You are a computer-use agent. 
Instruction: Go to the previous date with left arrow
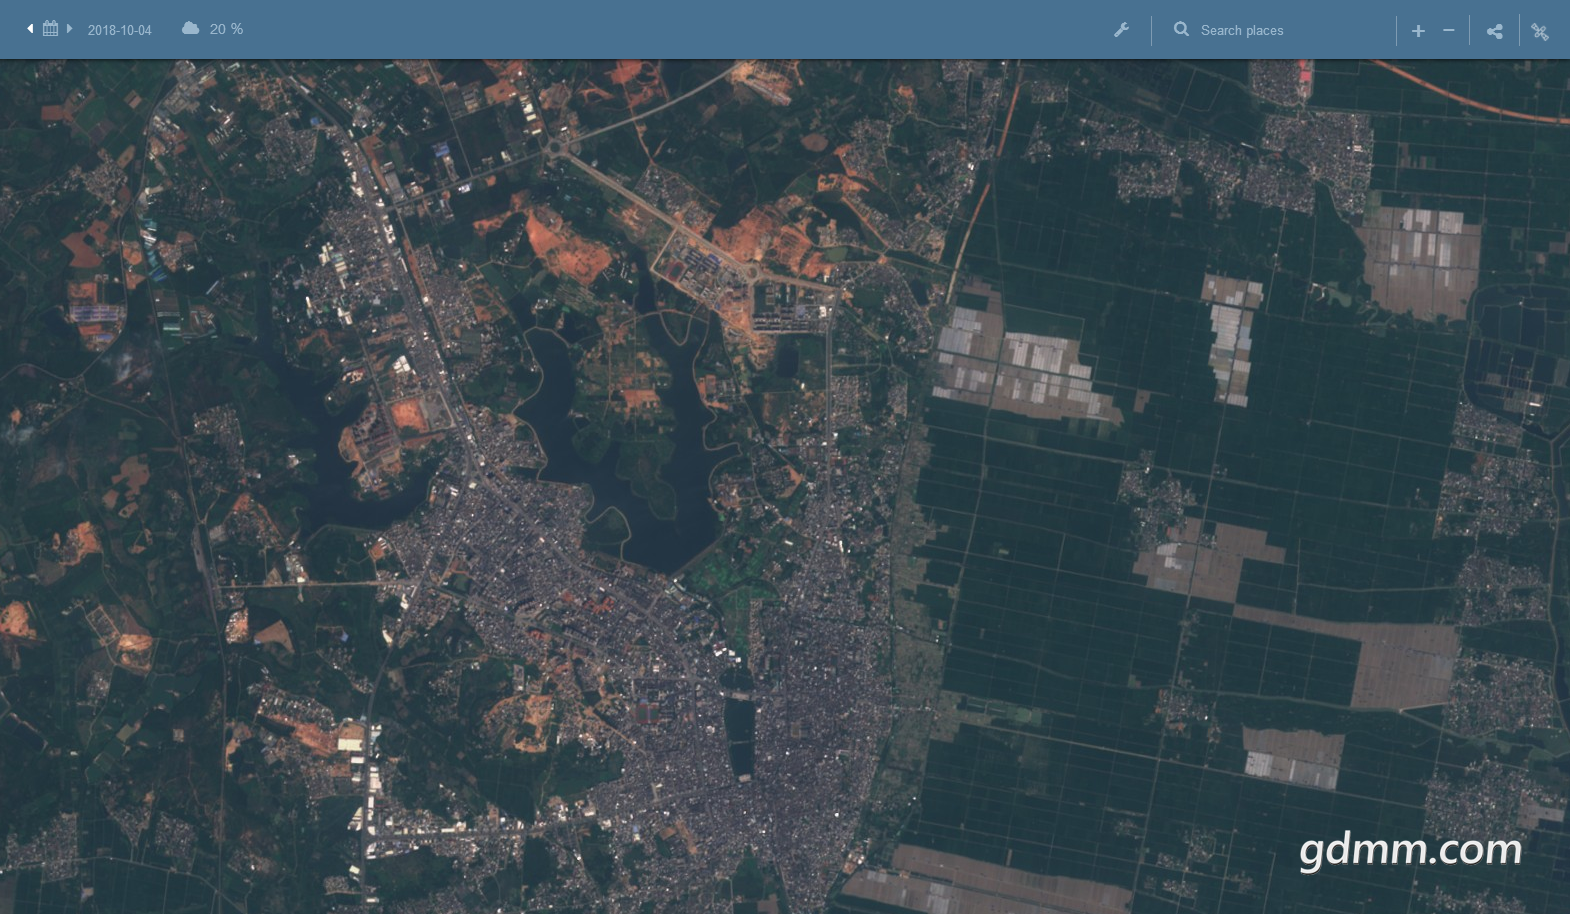coord(30,29)
